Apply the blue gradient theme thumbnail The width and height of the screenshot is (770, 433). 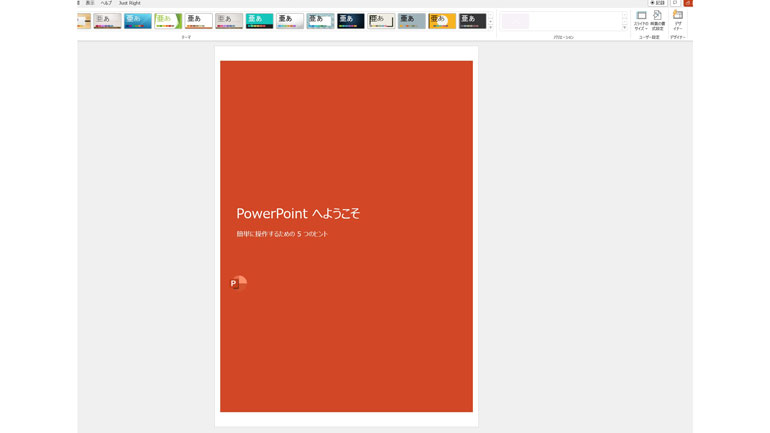(138, 21)
